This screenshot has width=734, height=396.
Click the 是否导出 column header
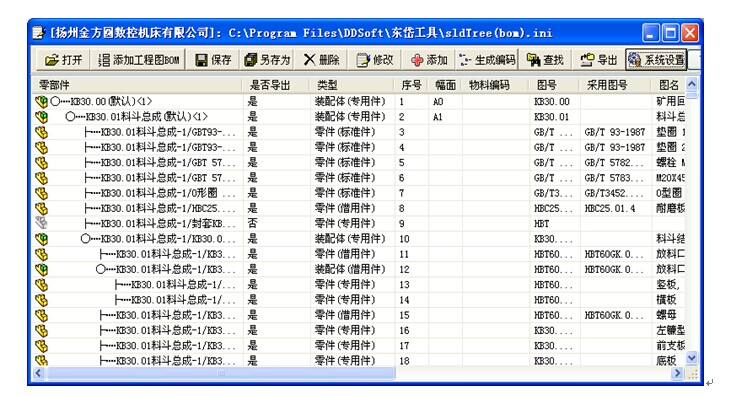click(x=277, y=85)
